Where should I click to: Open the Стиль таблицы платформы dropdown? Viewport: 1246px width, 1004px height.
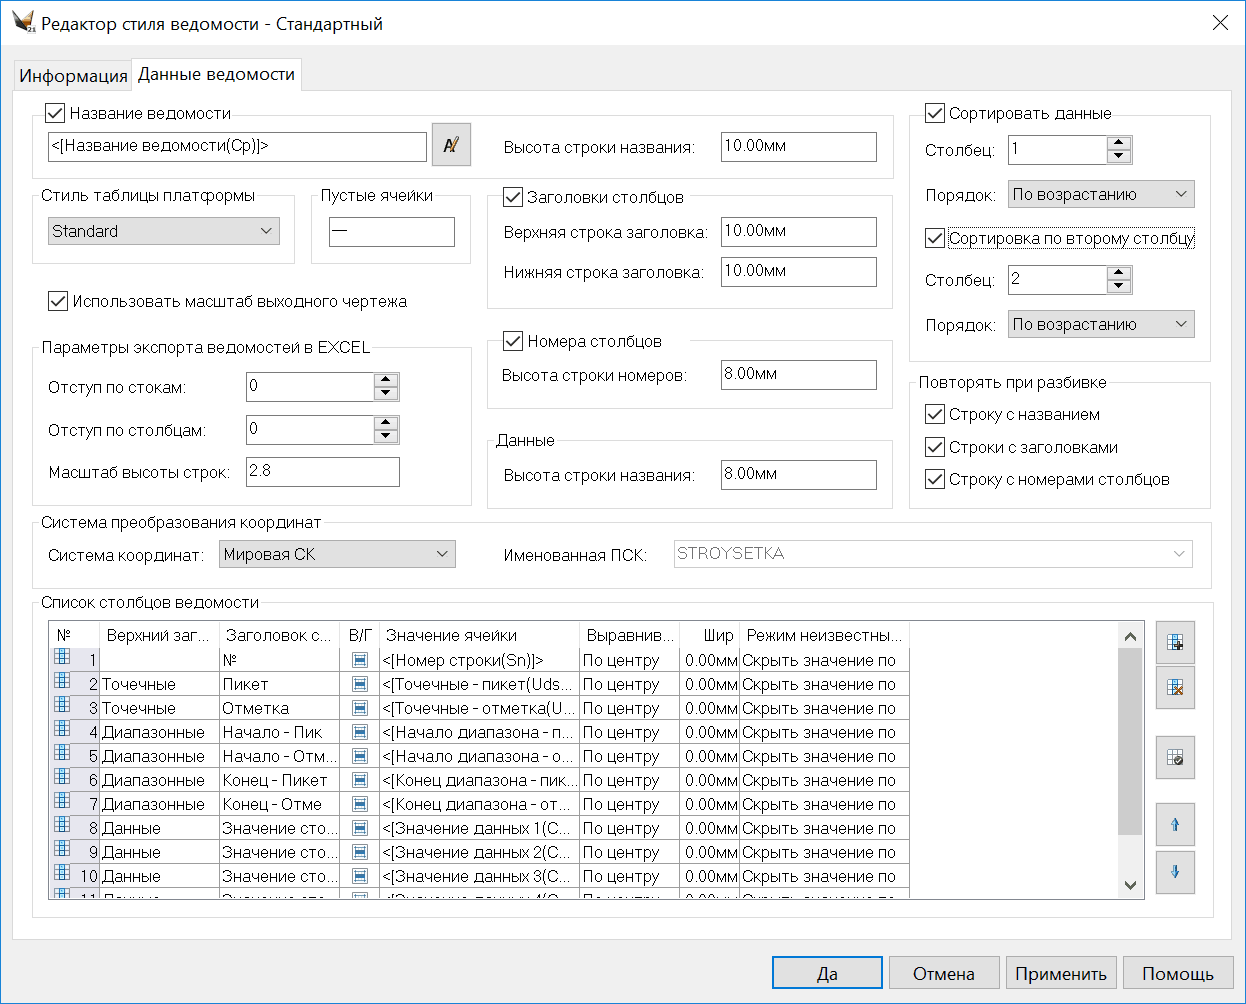164,231
